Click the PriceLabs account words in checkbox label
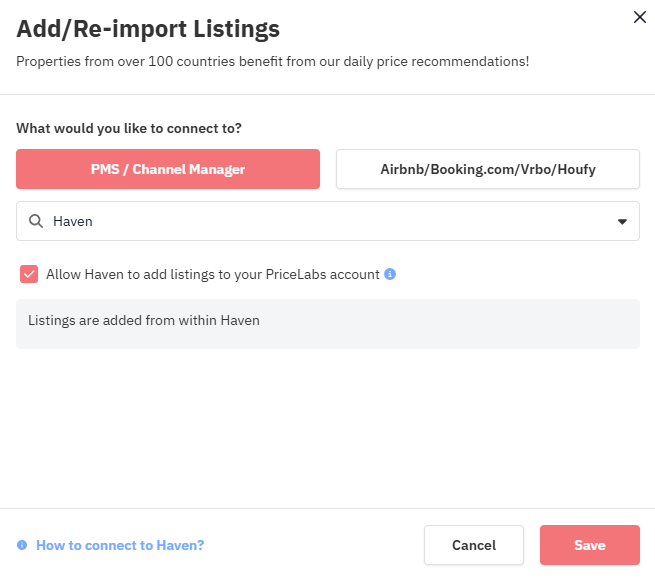 coord(322,274)
